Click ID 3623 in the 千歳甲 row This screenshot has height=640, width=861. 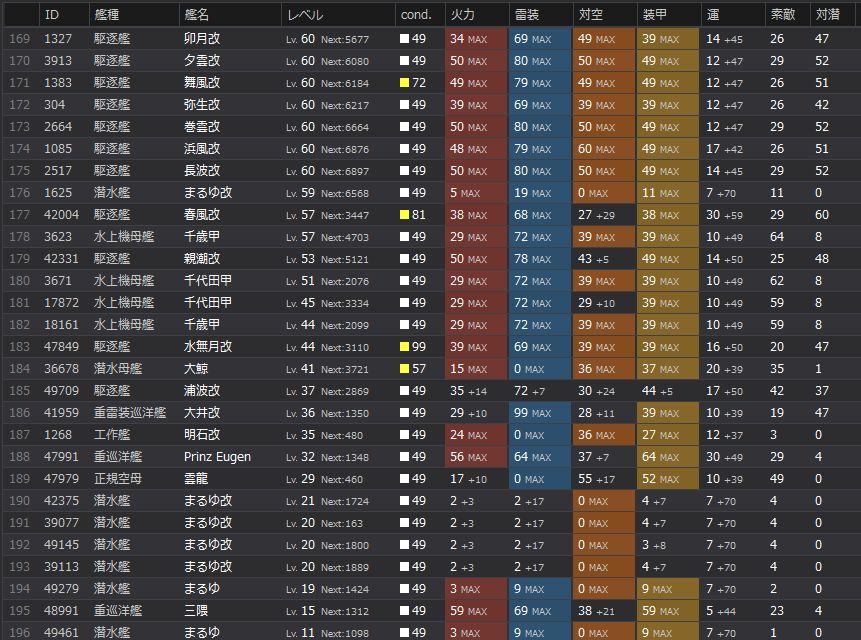(58, 237)
